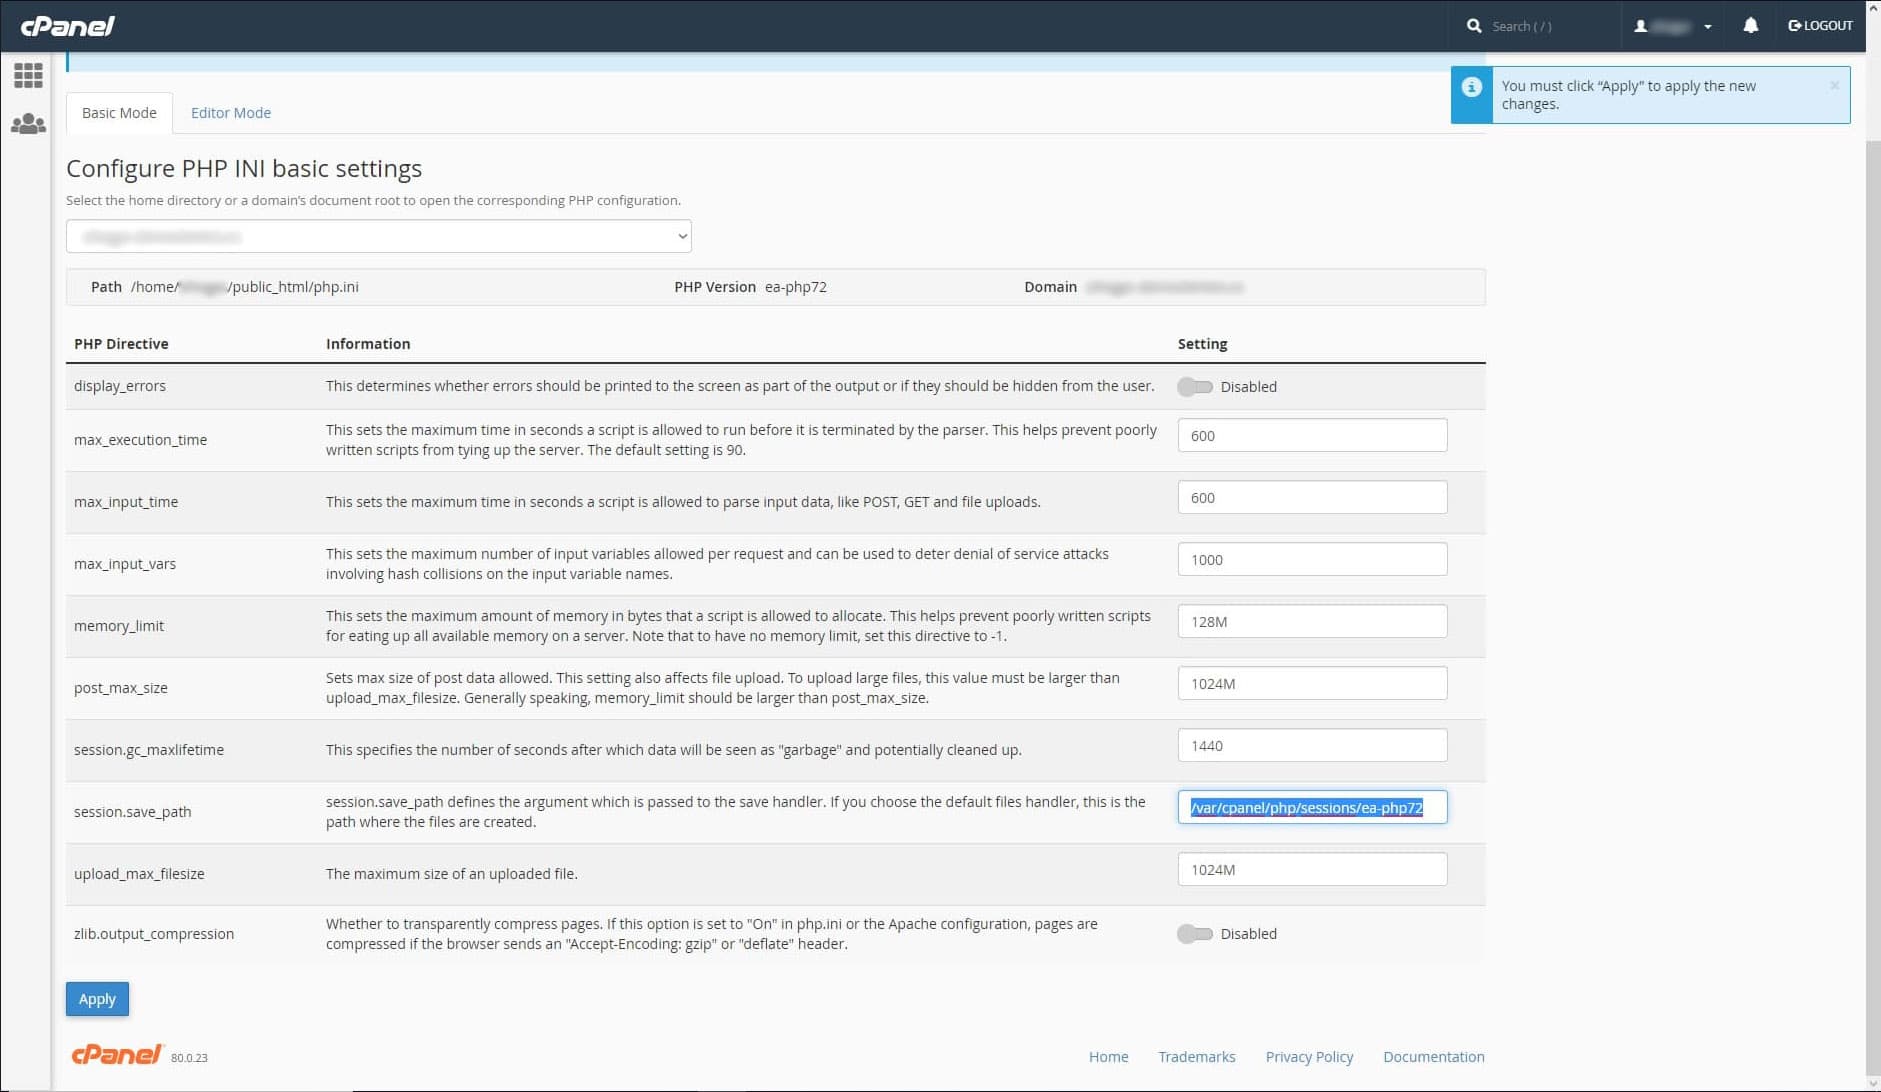
Task: Select the Basic Mode tab
Action: [x=119, y=113]
